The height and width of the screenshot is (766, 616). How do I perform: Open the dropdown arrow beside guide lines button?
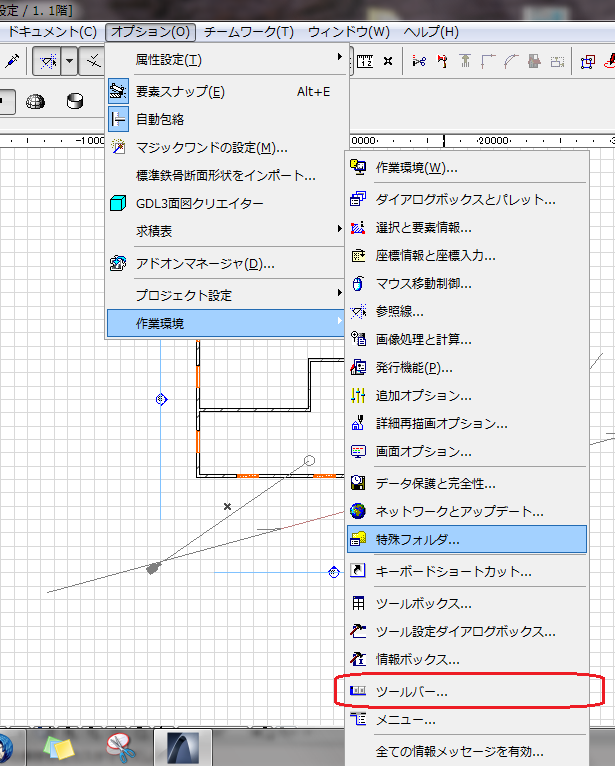pos(69,61)
